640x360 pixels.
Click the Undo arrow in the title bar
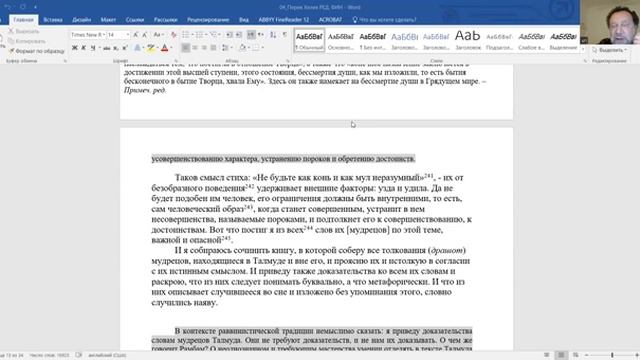coord(8,7)
